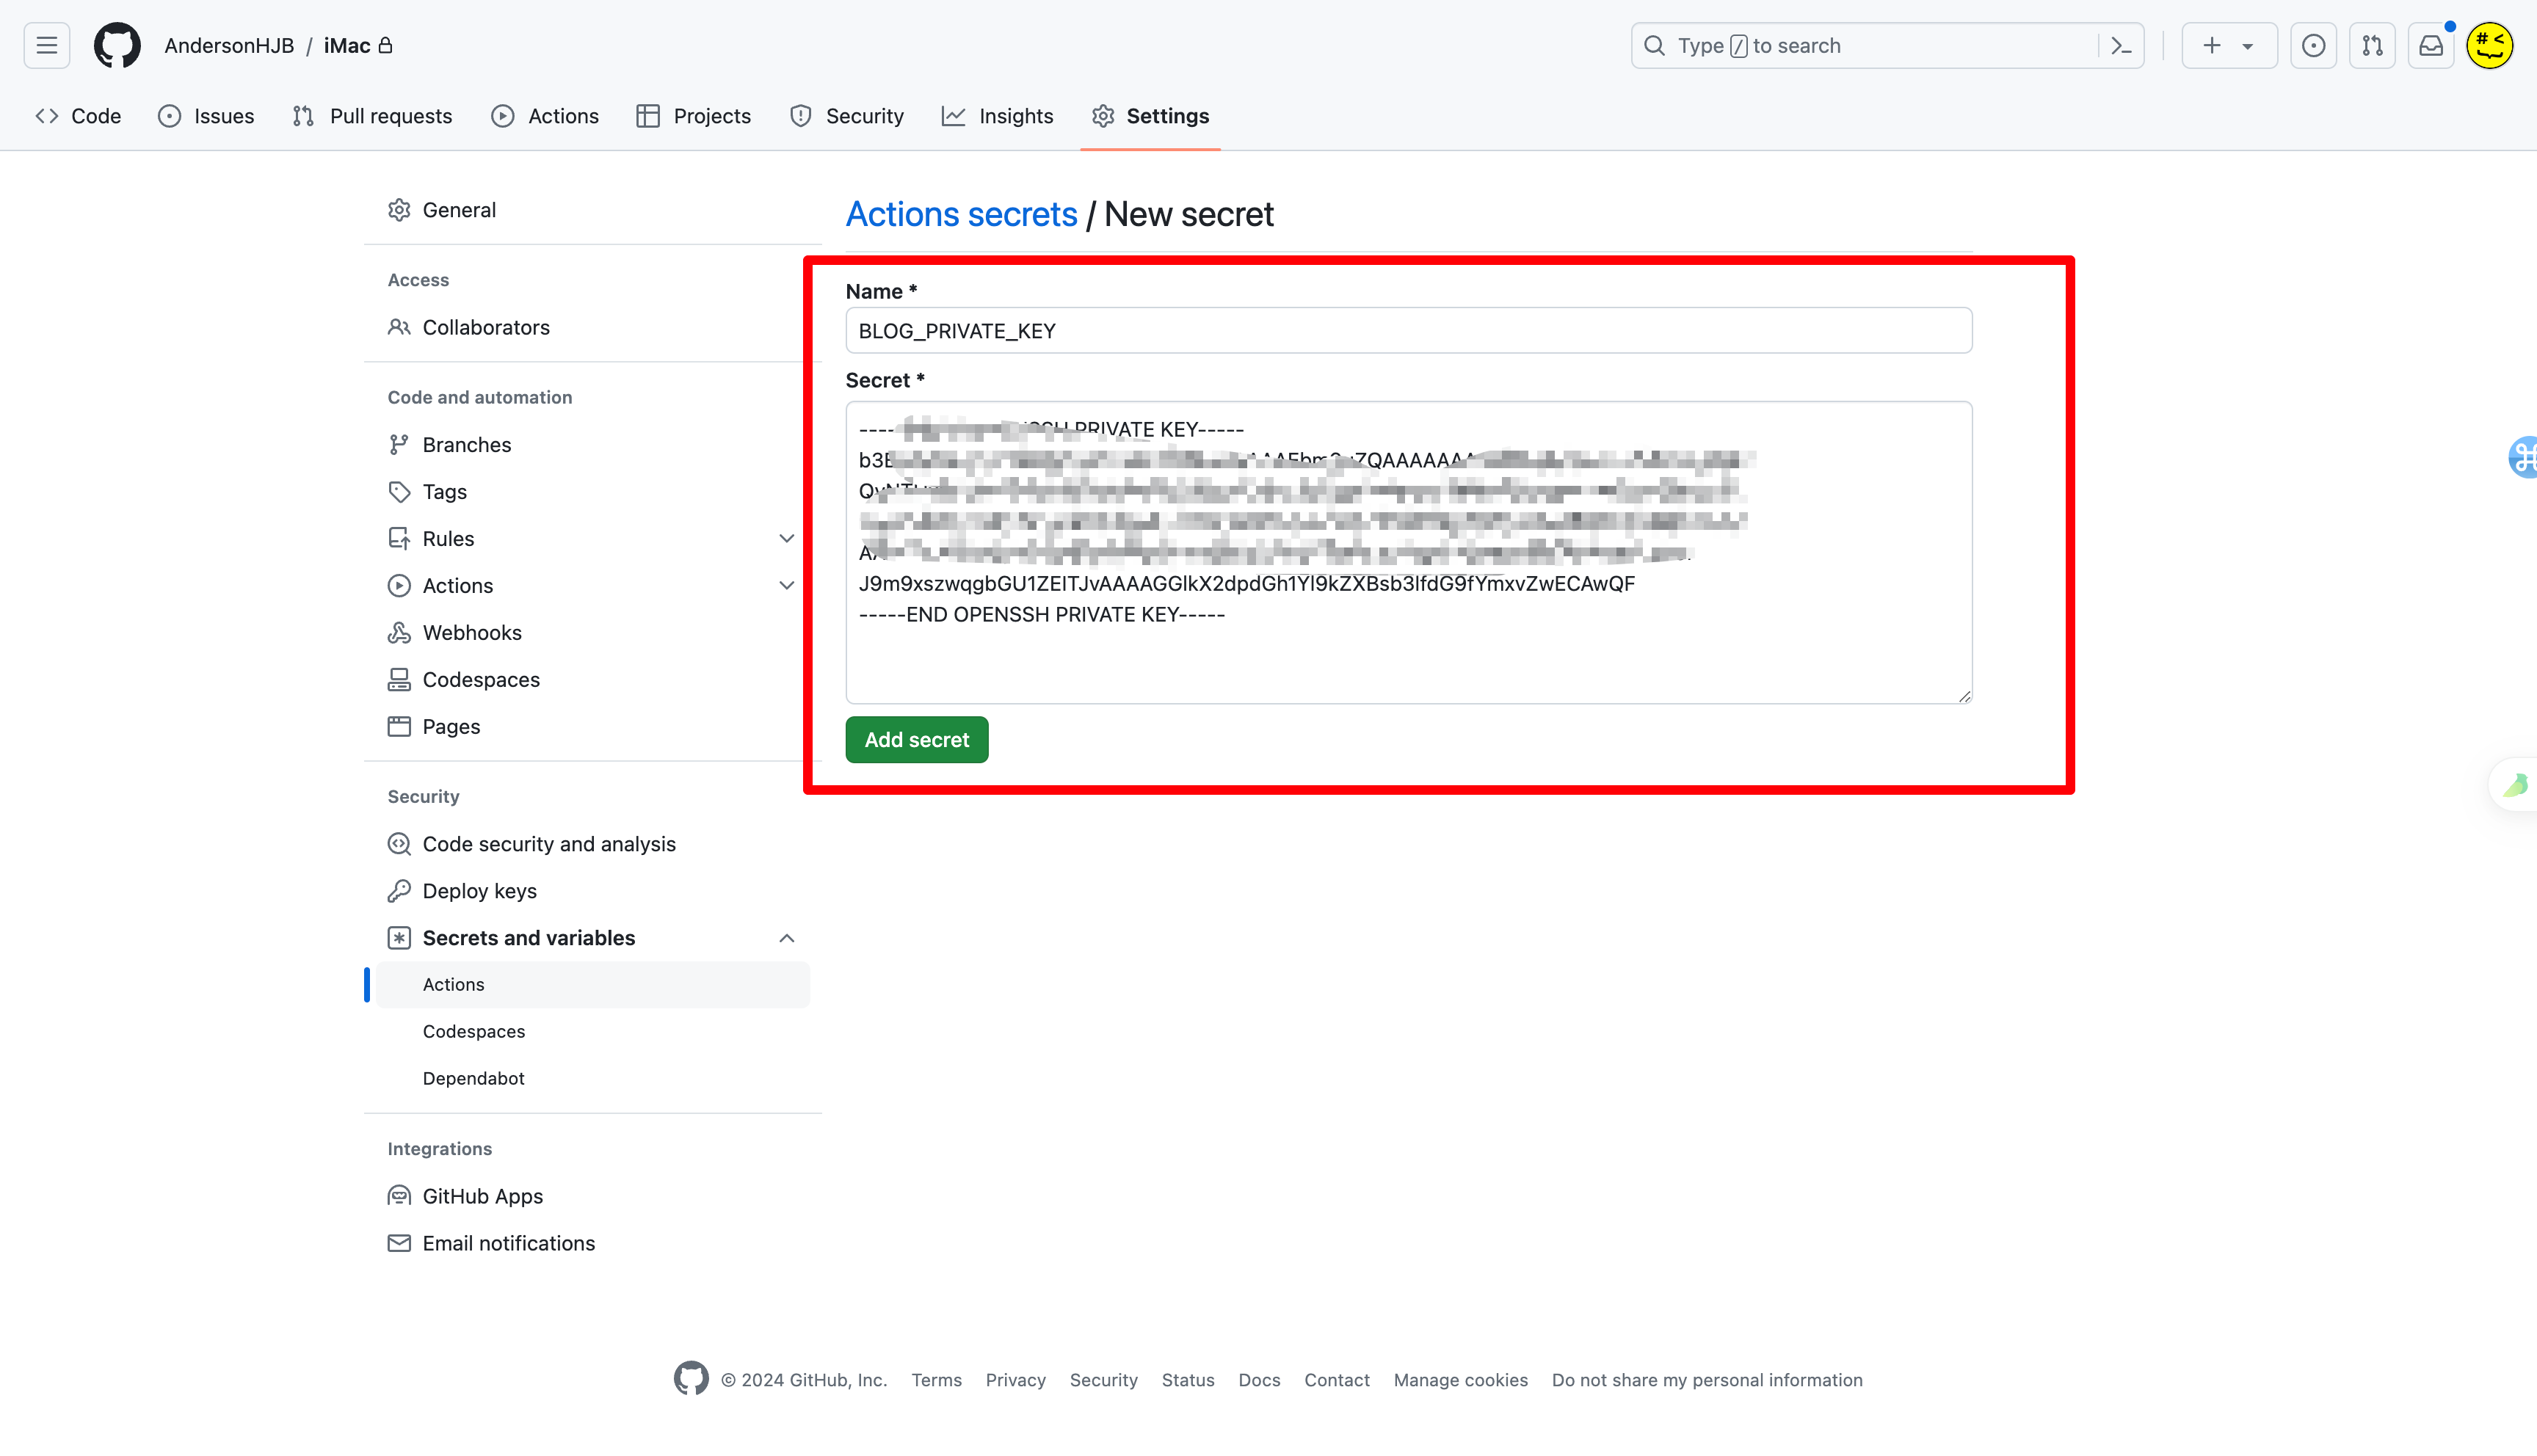Switch to the repository Actions tab

point(545,116)
